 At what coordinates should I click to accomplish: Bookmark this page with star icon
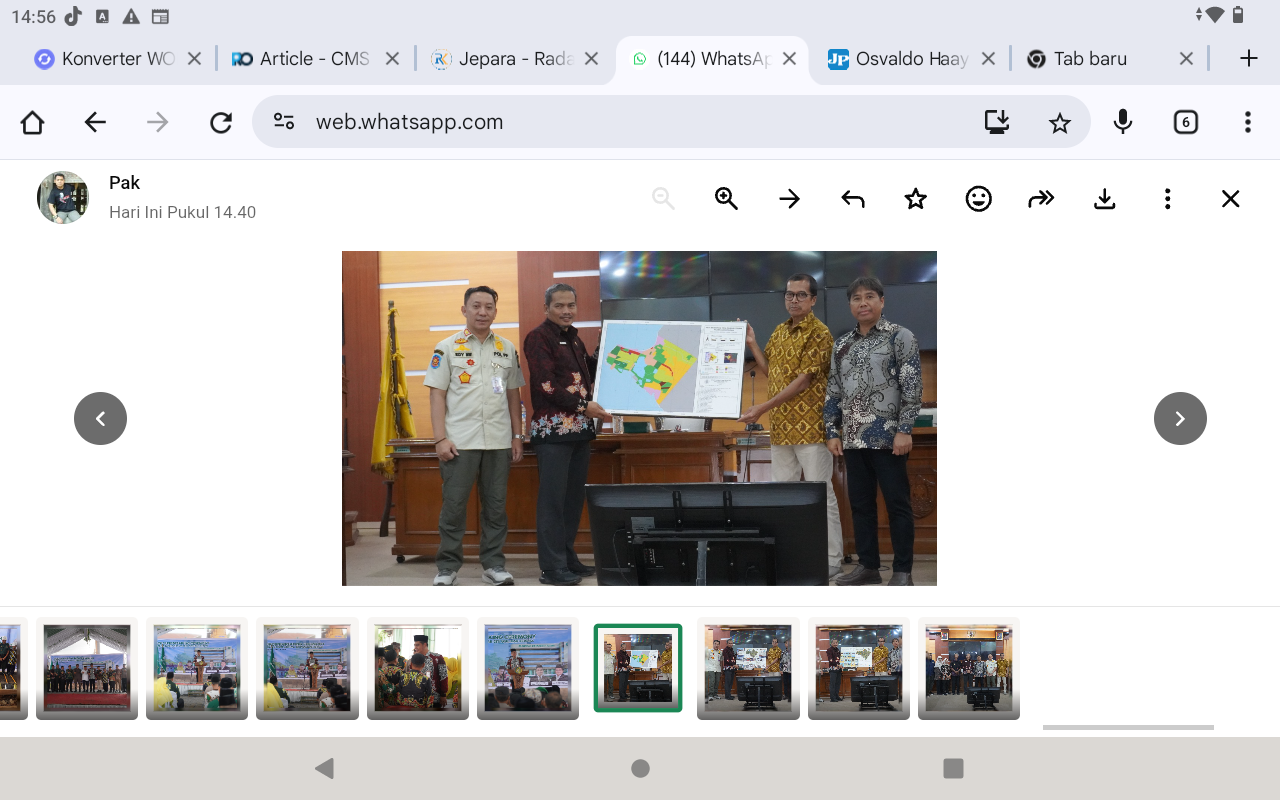1059,122
